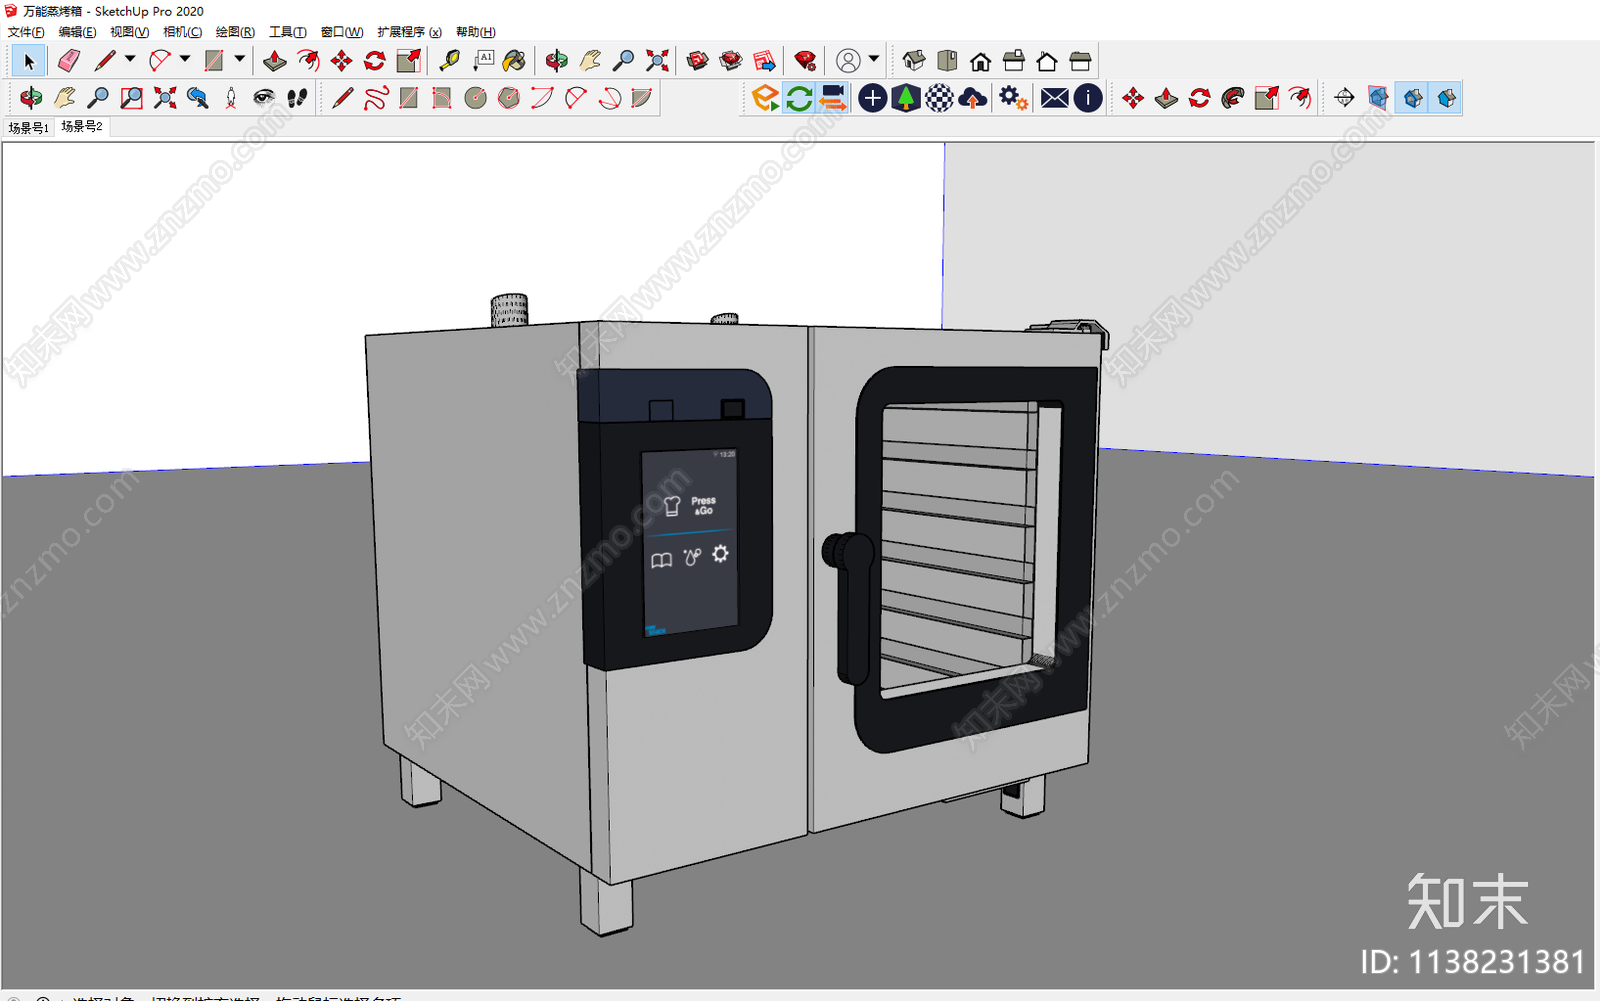Select the Pie drawing tool
Image resolution: width=1600 pixels, height=1001 pixels.
[x=642, y=98]
